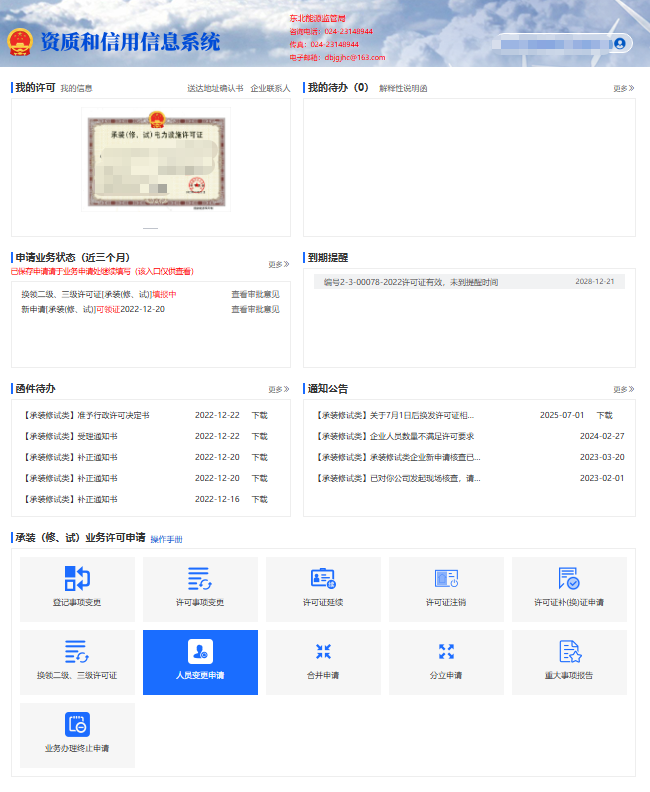Click the 合并申请 icon

tap(323, 652)
